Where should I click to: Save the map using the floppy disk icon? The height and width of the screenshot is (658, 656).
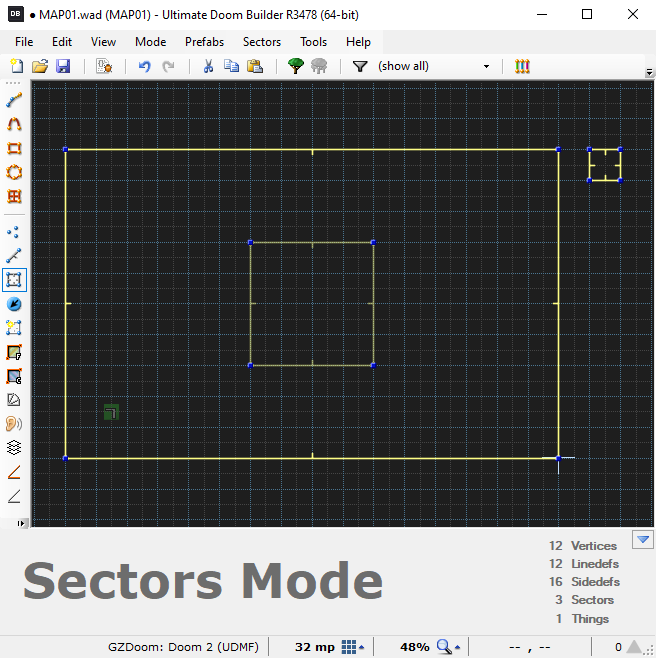[63, 66]
